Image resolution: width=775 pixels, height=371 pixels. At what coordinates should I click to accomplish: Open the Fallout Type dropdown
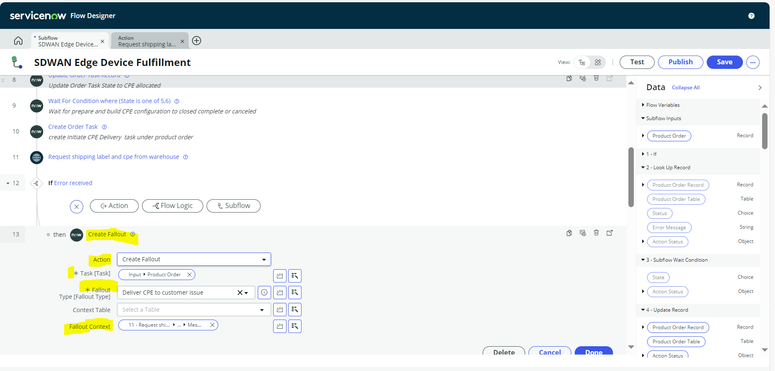click(x=246, y=293)
